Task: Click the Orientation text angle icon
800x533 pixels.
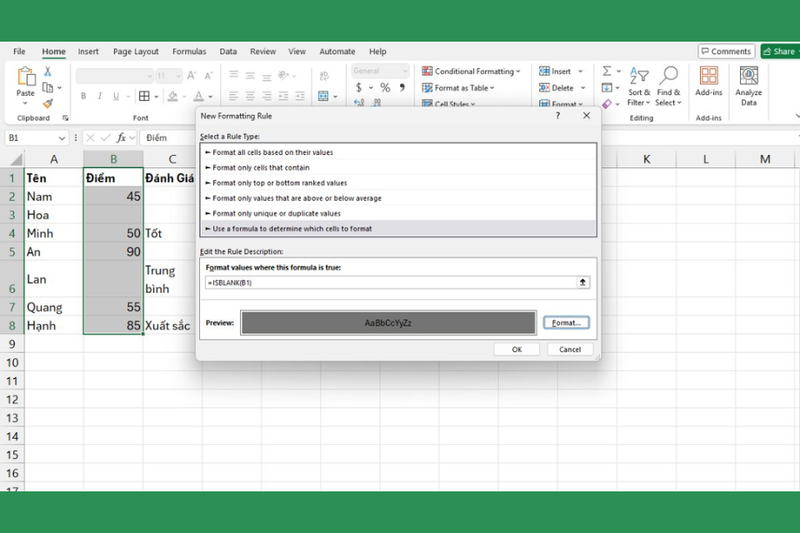Action: (x=284, y=75)
